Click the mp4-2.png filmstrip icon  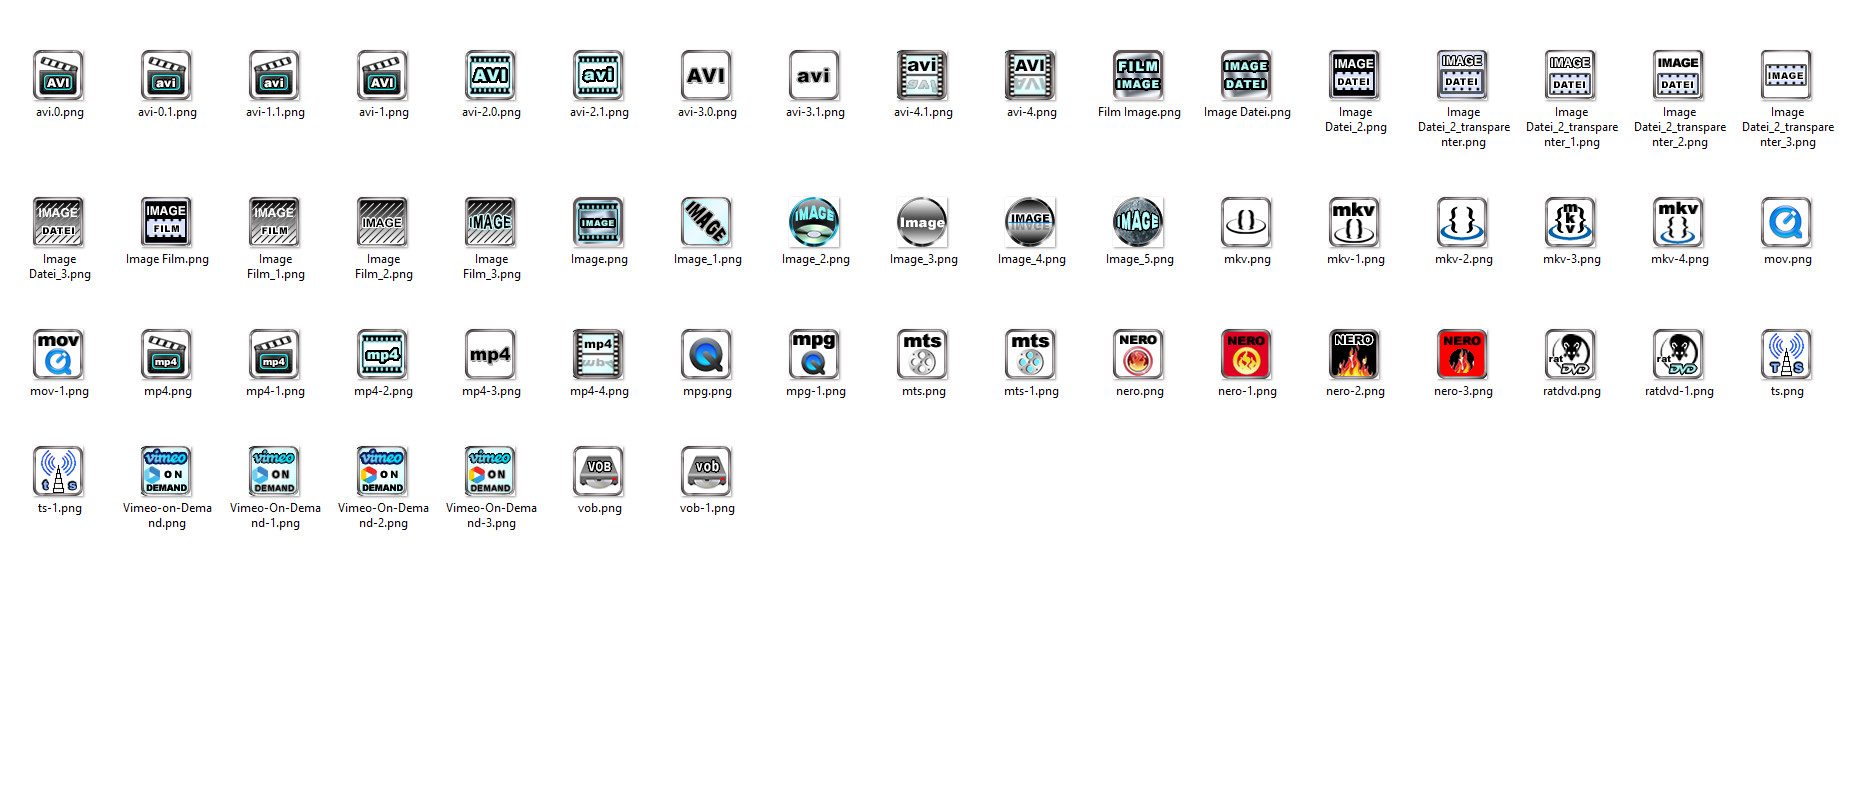point(383,354)
